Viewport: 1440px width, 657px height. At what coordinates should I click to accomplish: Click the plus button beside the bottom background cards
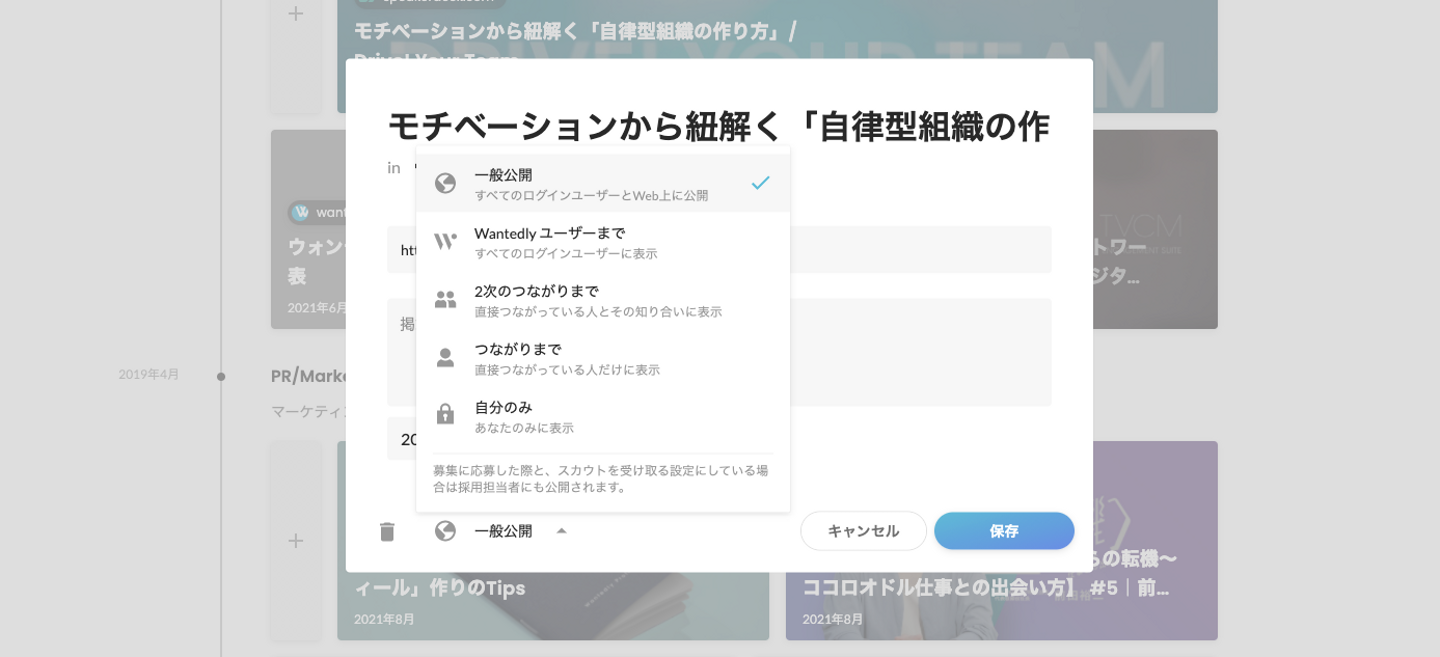click(296, 541)
